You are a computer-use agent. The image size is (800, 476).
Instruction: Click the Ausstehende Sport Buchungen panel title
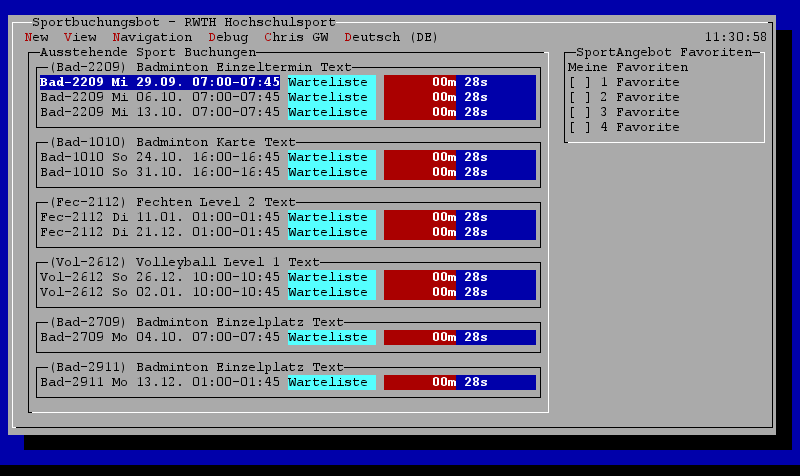pos(148,52)
